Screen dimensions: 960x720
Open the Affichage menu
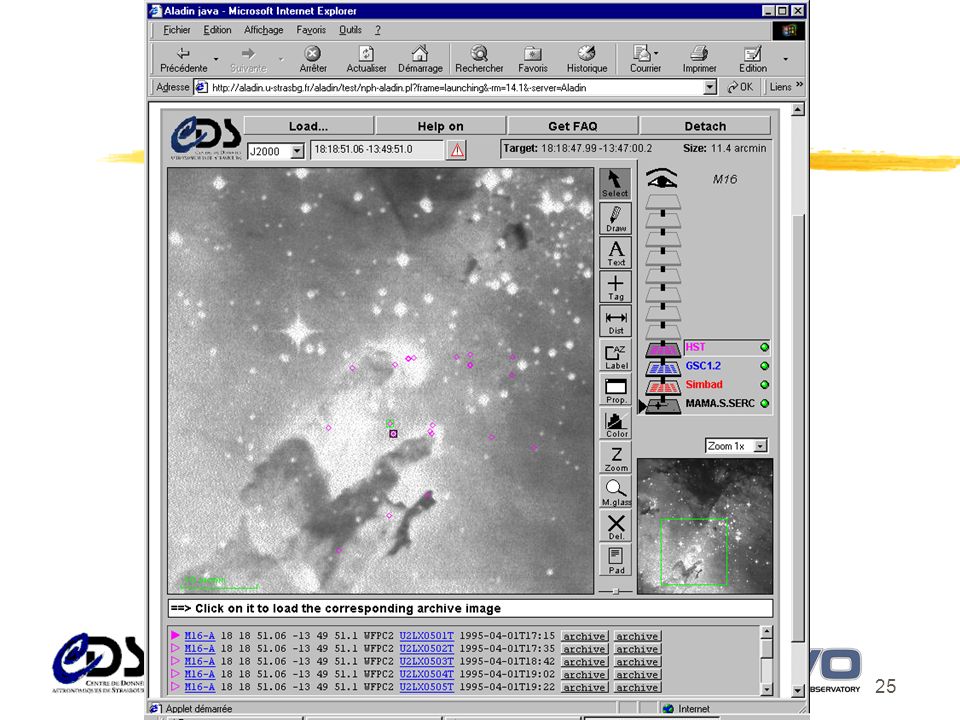pyautogui.click(x=263, y=30)
